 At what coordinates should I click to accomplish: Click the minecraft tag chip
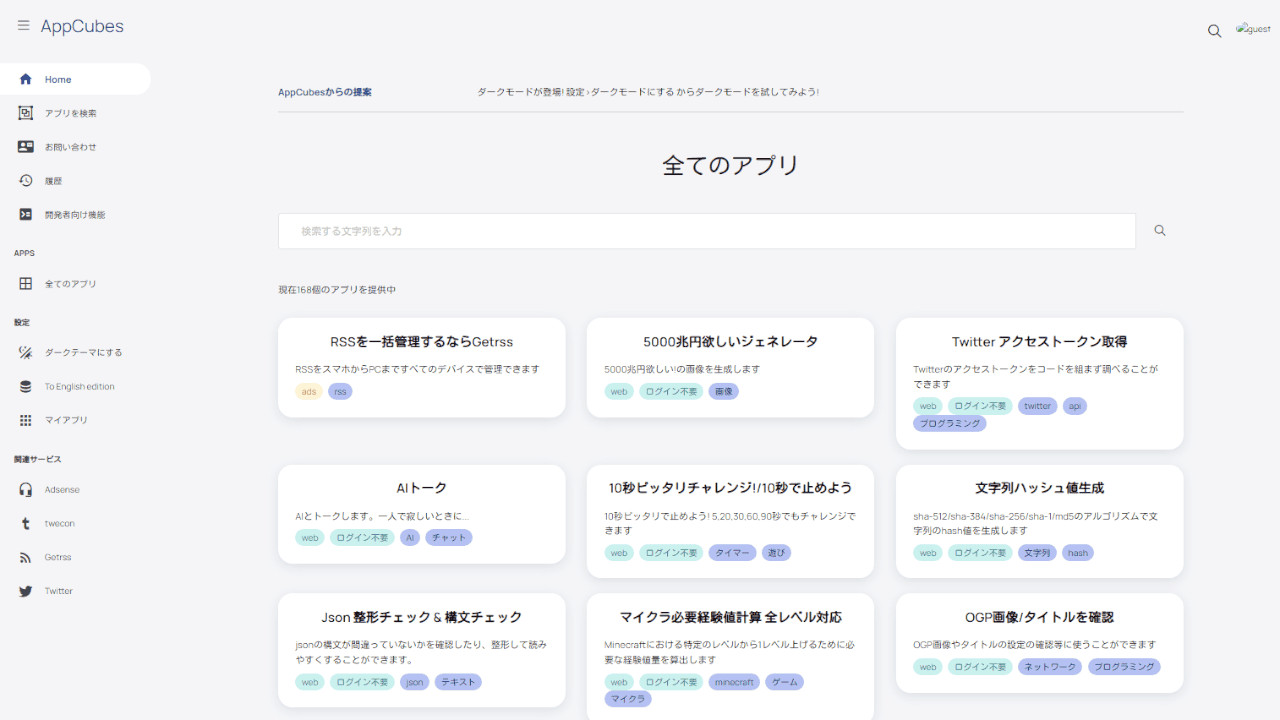click(x=734, y=682)
